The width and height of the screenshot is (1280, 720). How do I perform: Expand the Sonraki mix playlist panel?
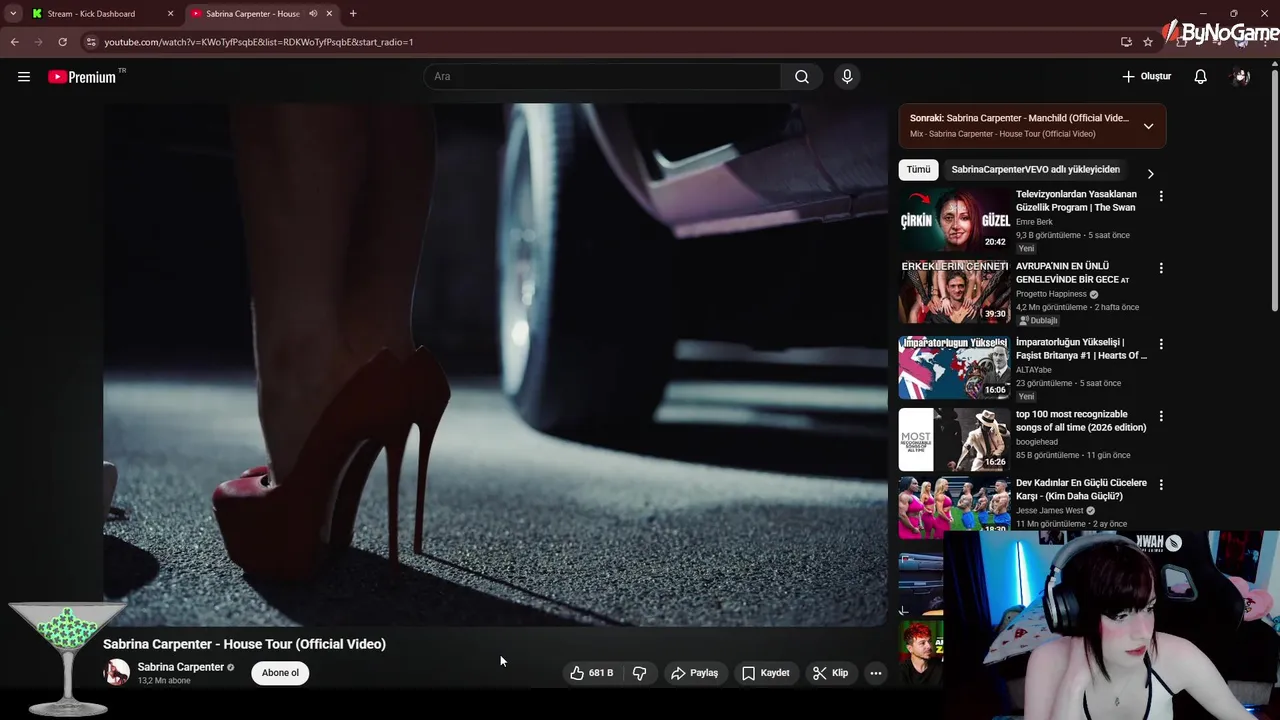tap(1148, 126)
